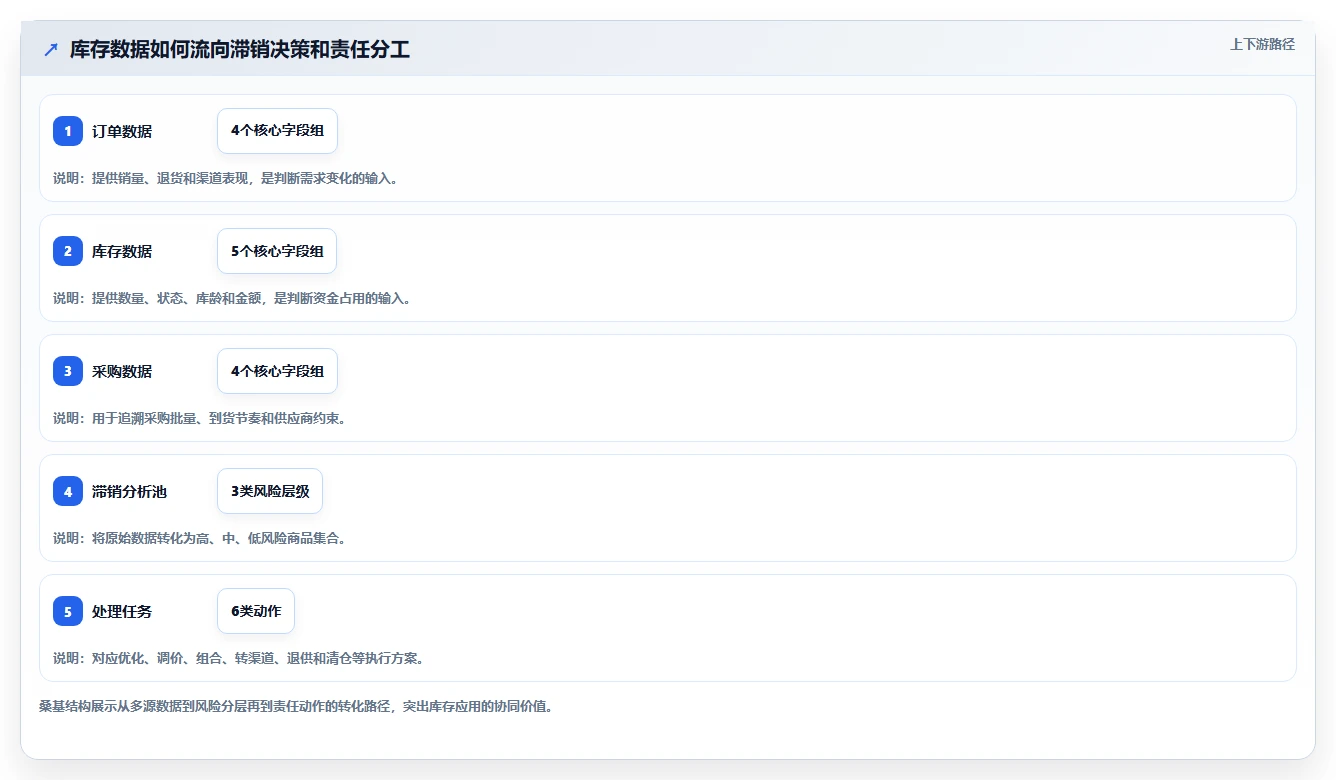The height and width of the screenshot is (780, 1336).
Task: Click the step 5 number badge
Action: click(x=68, y=611)
